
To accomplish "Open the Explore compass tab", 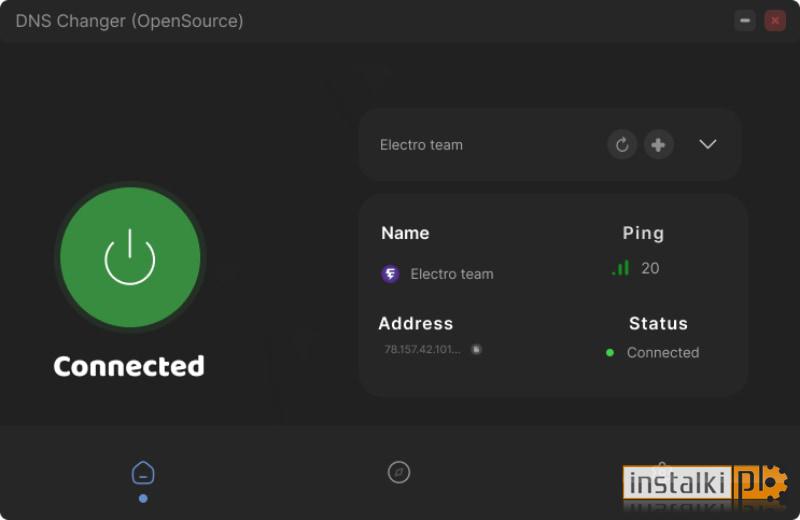I will [398, 472].
